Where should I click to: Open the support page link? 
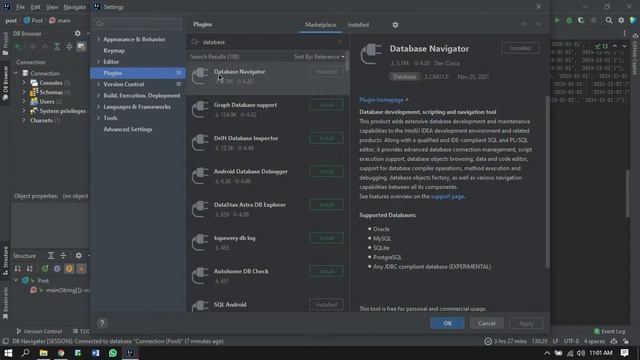tap(447, 196)
